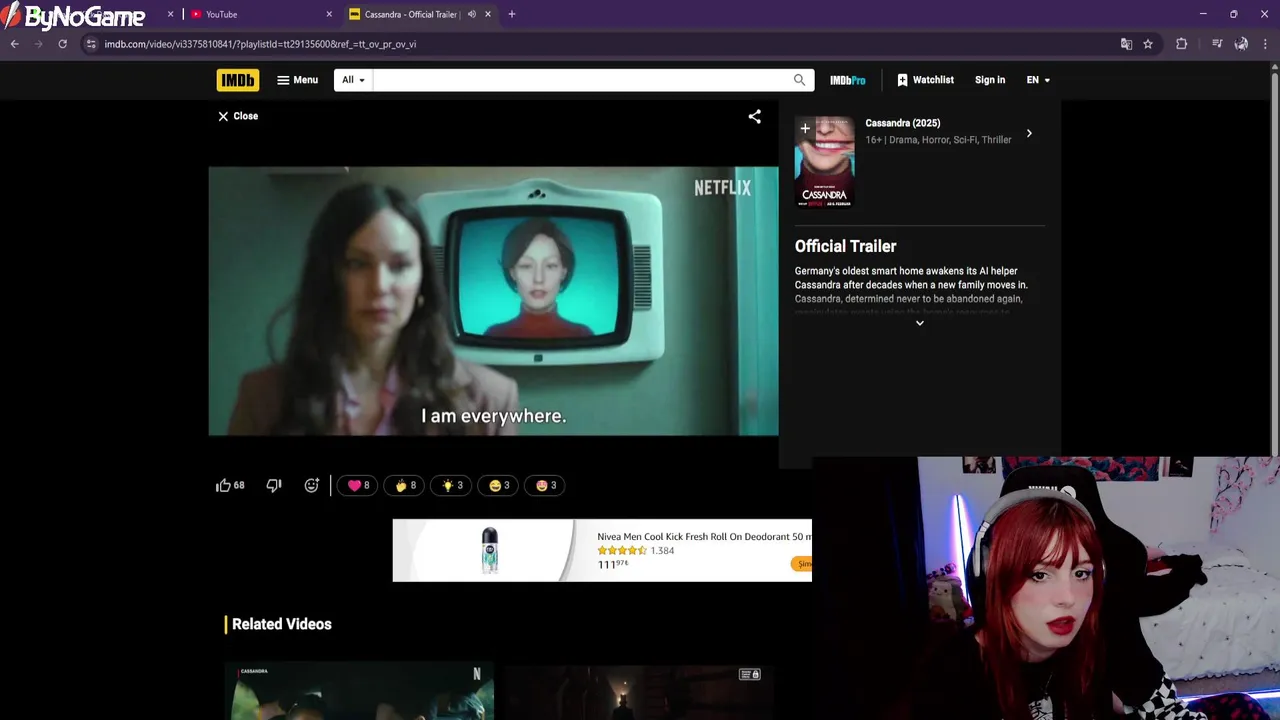Screen dimensions: 1280x720
Task: Mute the Cassandra tab audio icon
Action: [472, 14]
